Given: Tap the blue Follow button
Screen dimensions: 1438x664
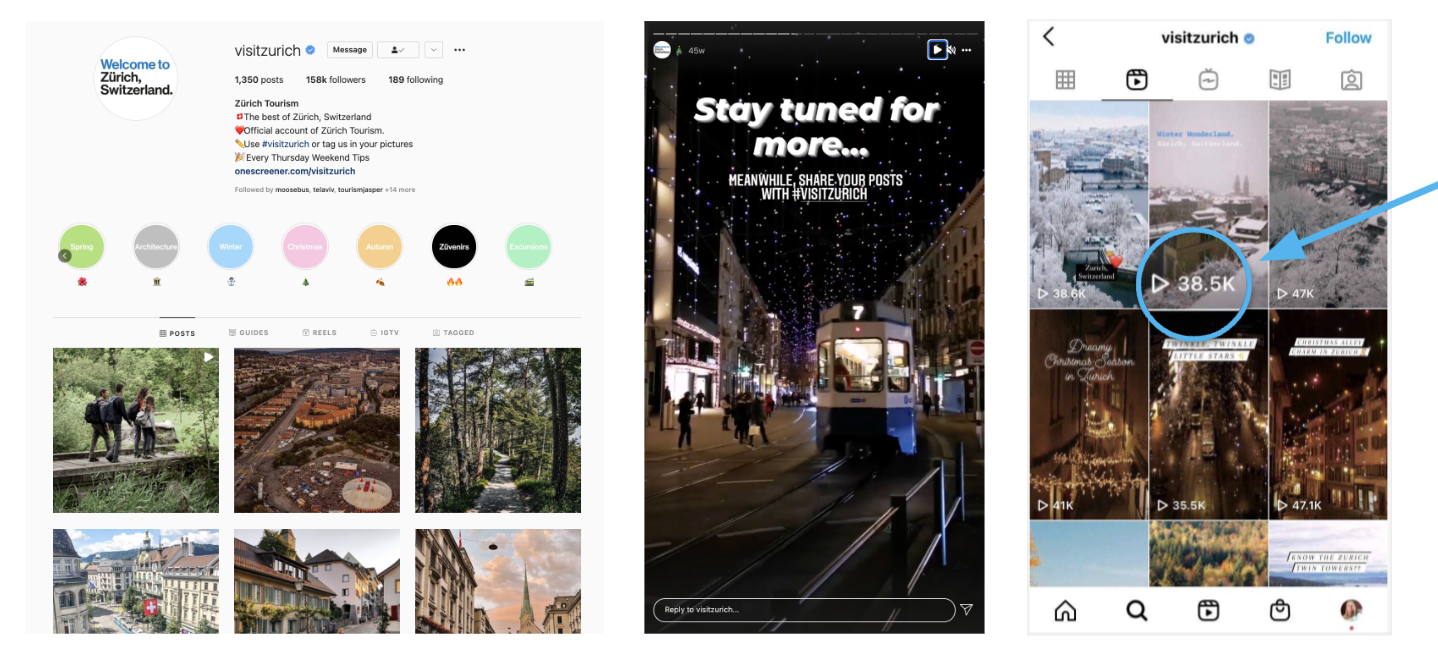Looking at the screenshot, I should point(1348,38).
